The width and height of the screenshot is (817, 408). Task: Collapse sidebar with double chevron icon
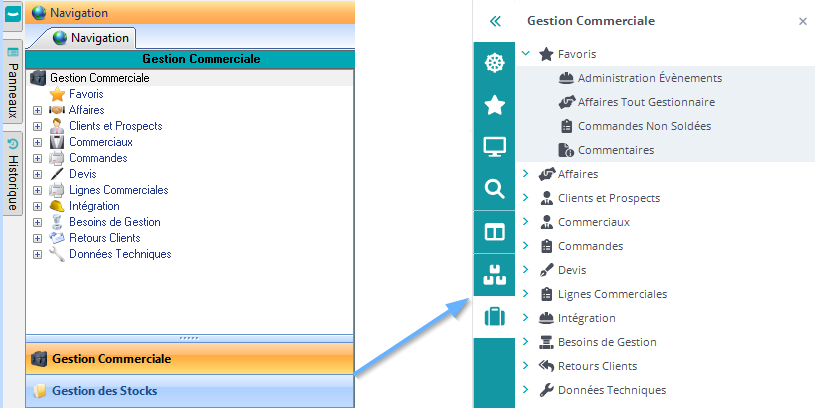[x=494, y=21]
